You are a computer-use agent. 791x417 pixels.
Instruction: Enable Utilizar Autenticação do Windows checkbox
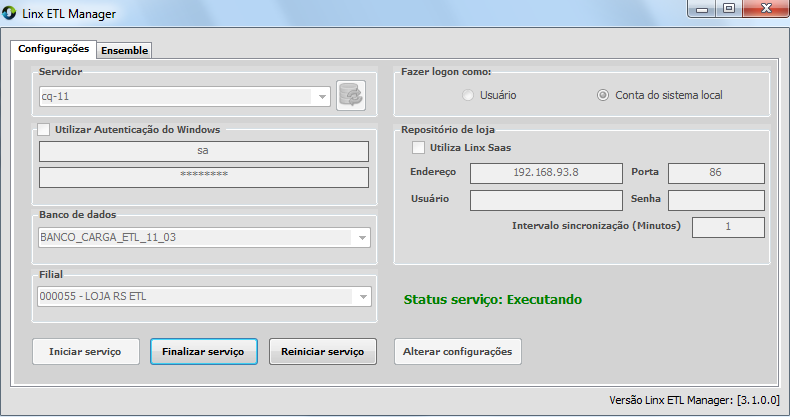[x=44, y=130]
